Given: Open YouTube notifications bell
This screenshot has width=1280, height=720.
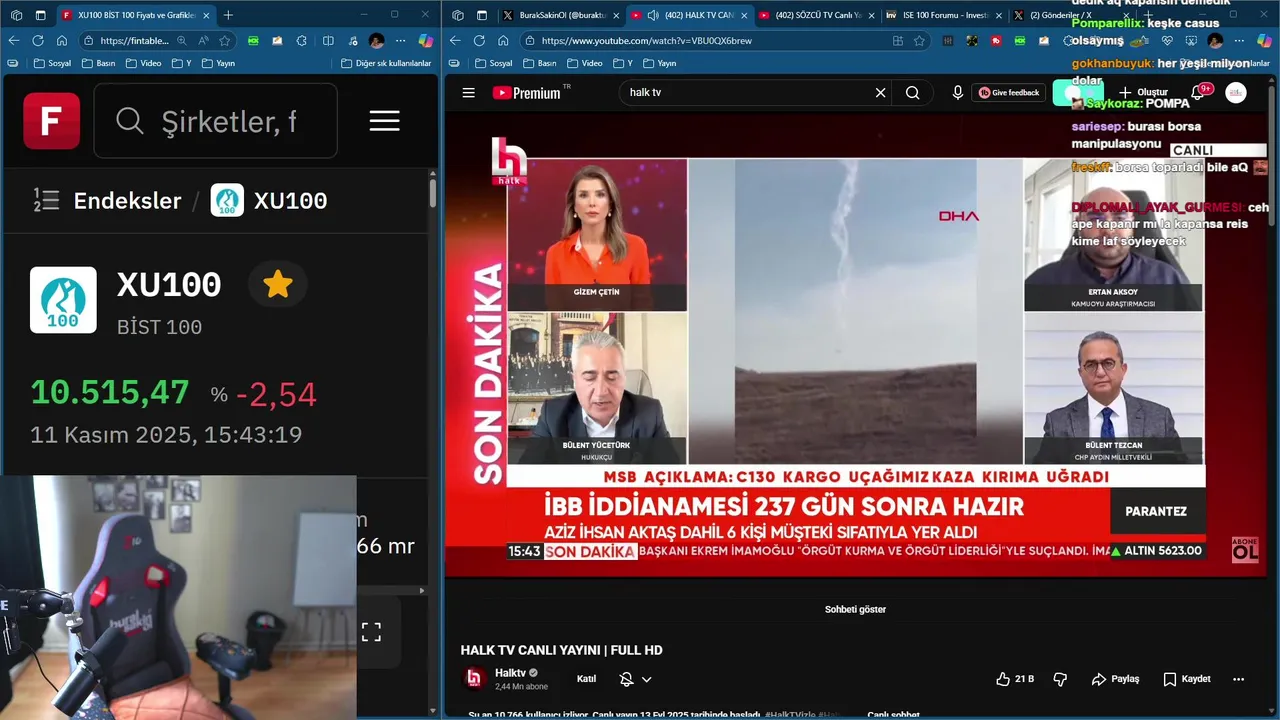Looking at the screenshot, I should [1197, 92].
